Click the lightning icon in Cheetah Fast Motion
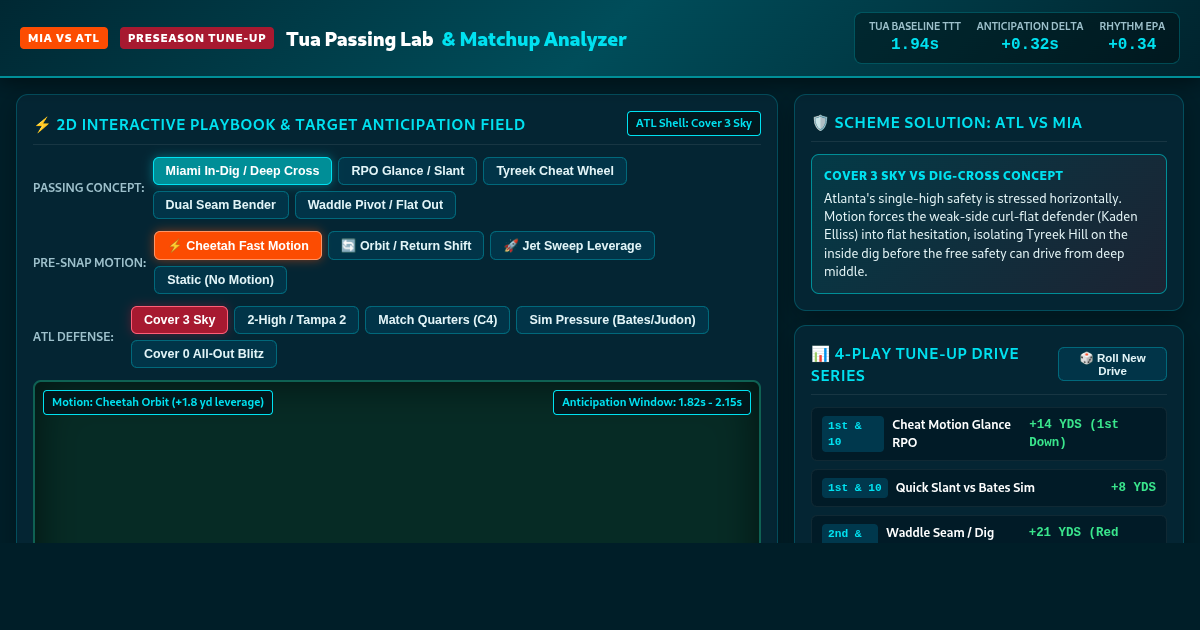Screen dimensions: 1200x630 pyautogui.click(x=175, y=246)
